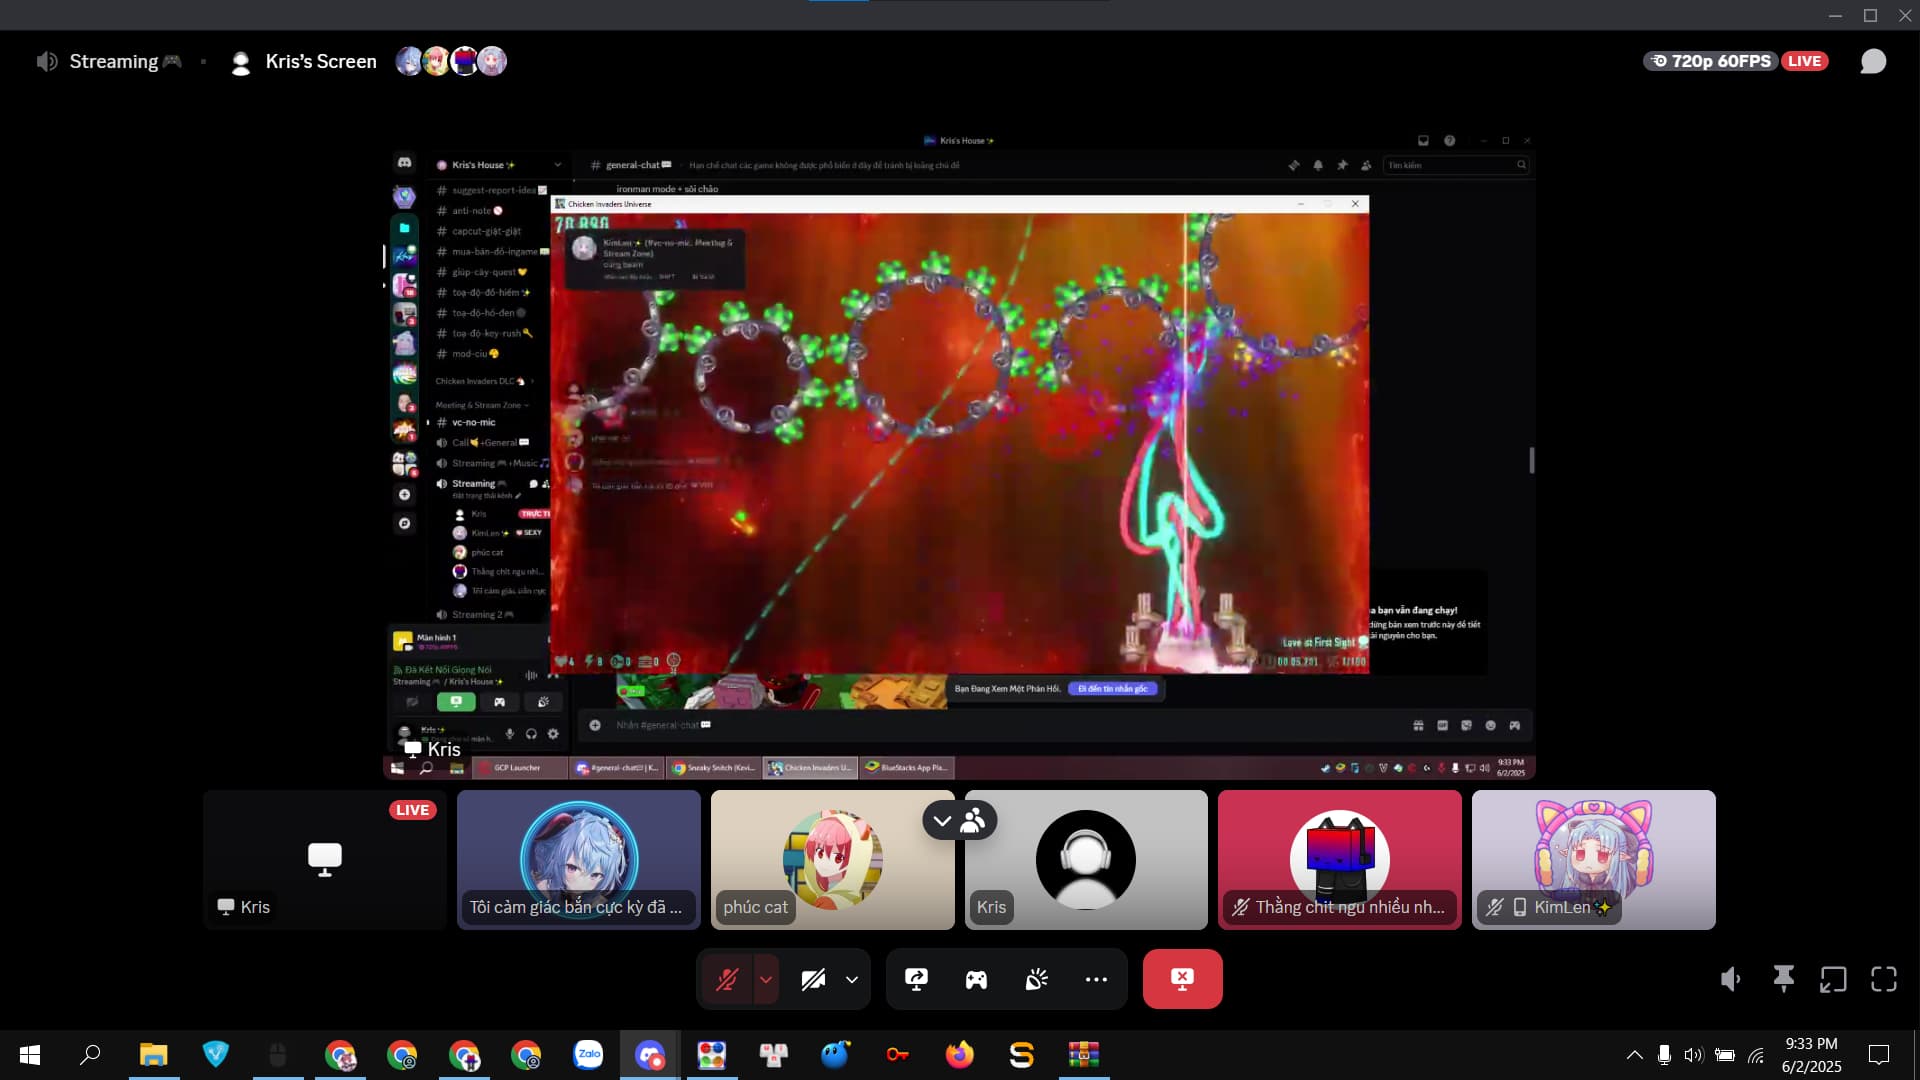Select KimLen participant tile
The height and width of the screenshot is (1080, 1920).
(1593, 860)
